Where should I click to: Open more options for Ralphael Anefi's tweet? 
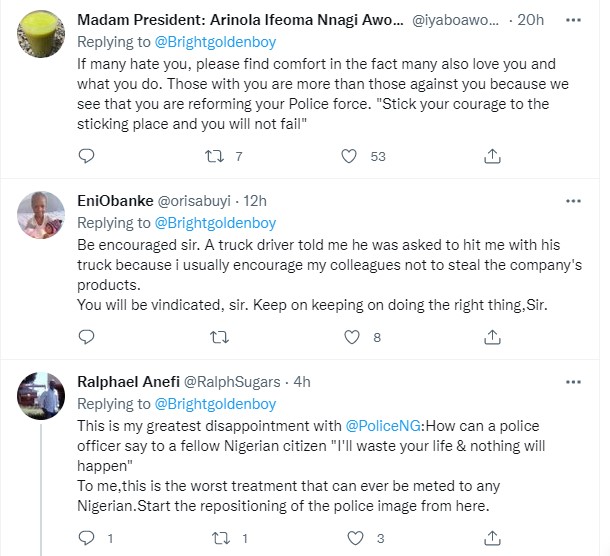573,381
